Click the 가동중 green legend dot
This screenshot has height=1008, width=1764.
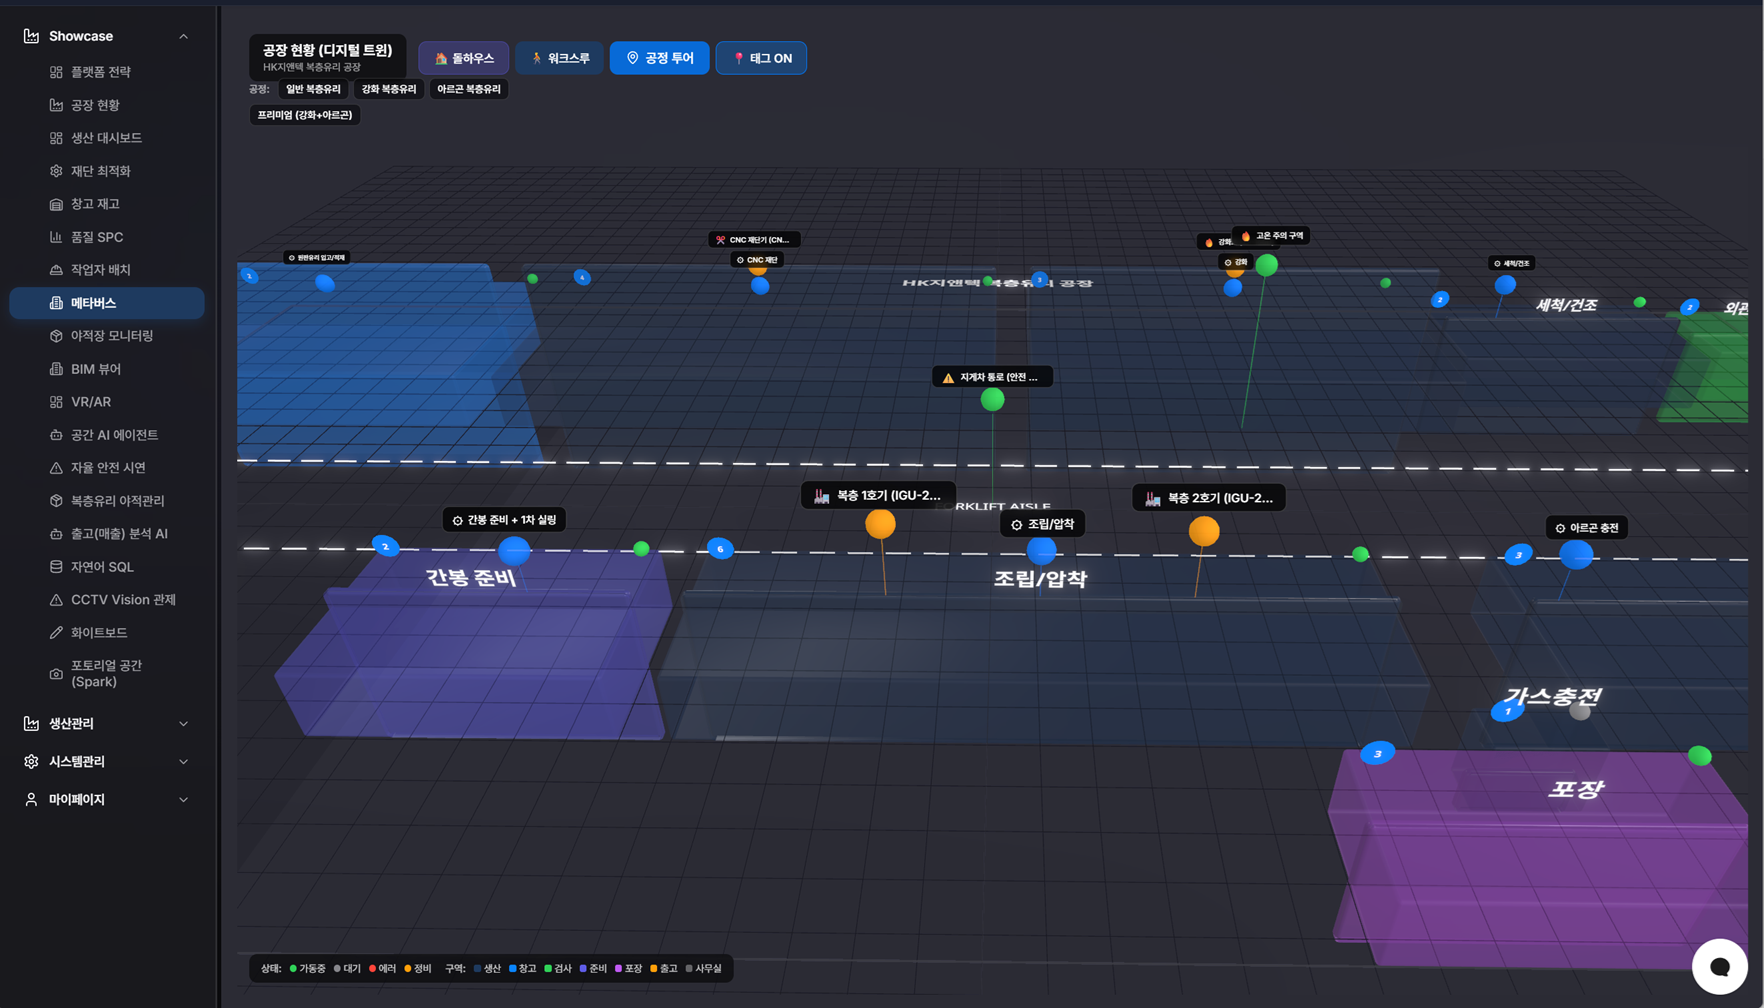pyautogui.click(x=293, y=968)
